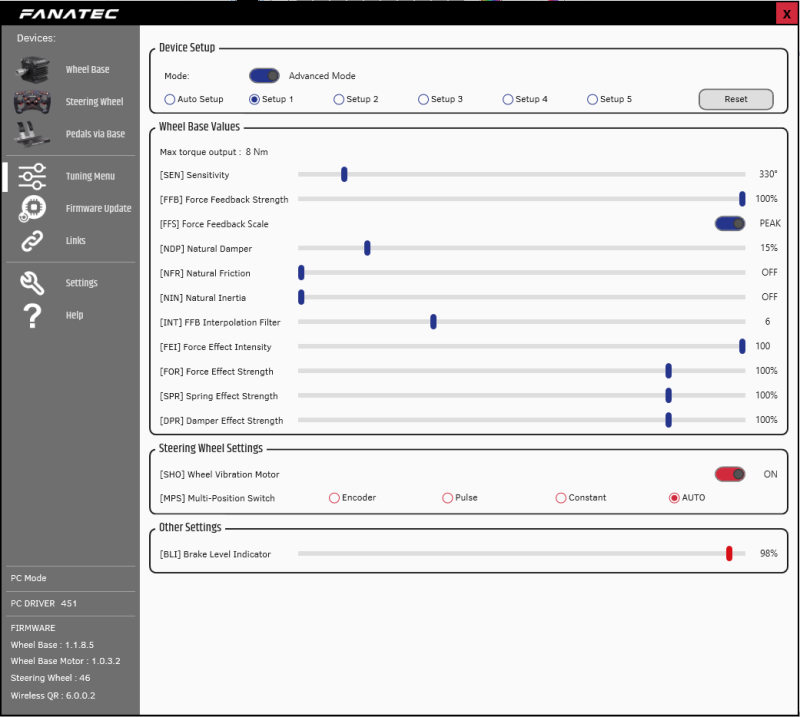This screenshot has width=800, height=717.
Task: Click the Natural Damper slider handle
Action: pyautogui.click(x=367, y=248)
